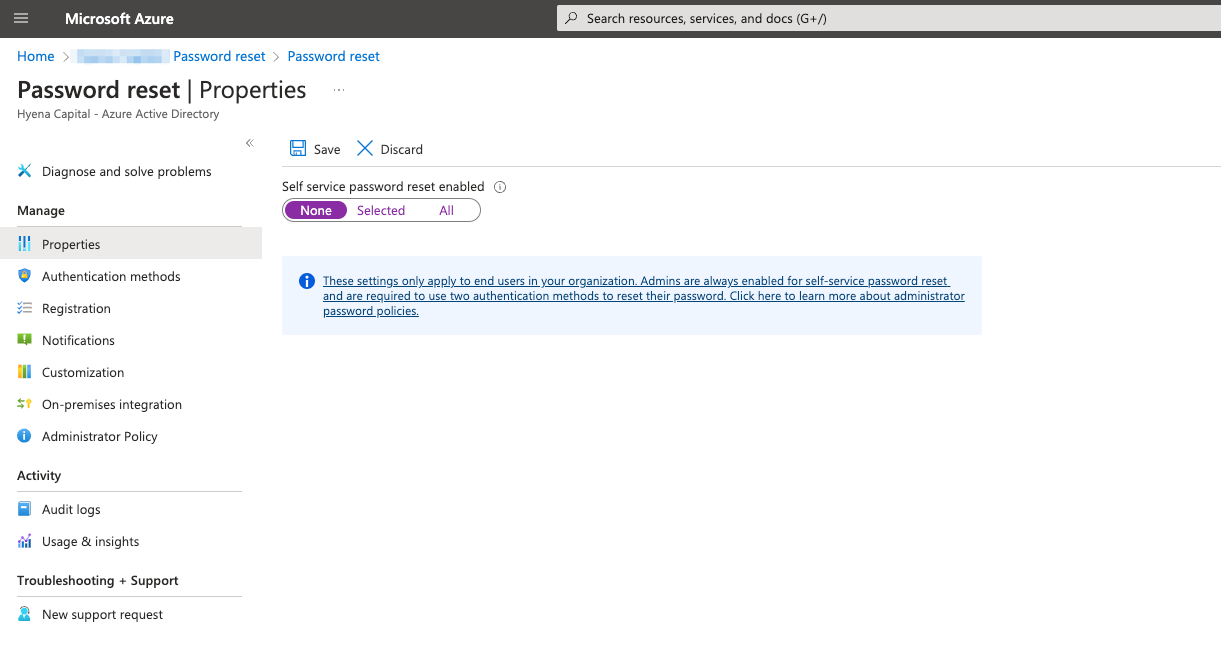Viewport: 1221px width, 653px height.
Task: Click the Authentication methods shield icon
Action: pyautogui.click(x=25, y=276)
